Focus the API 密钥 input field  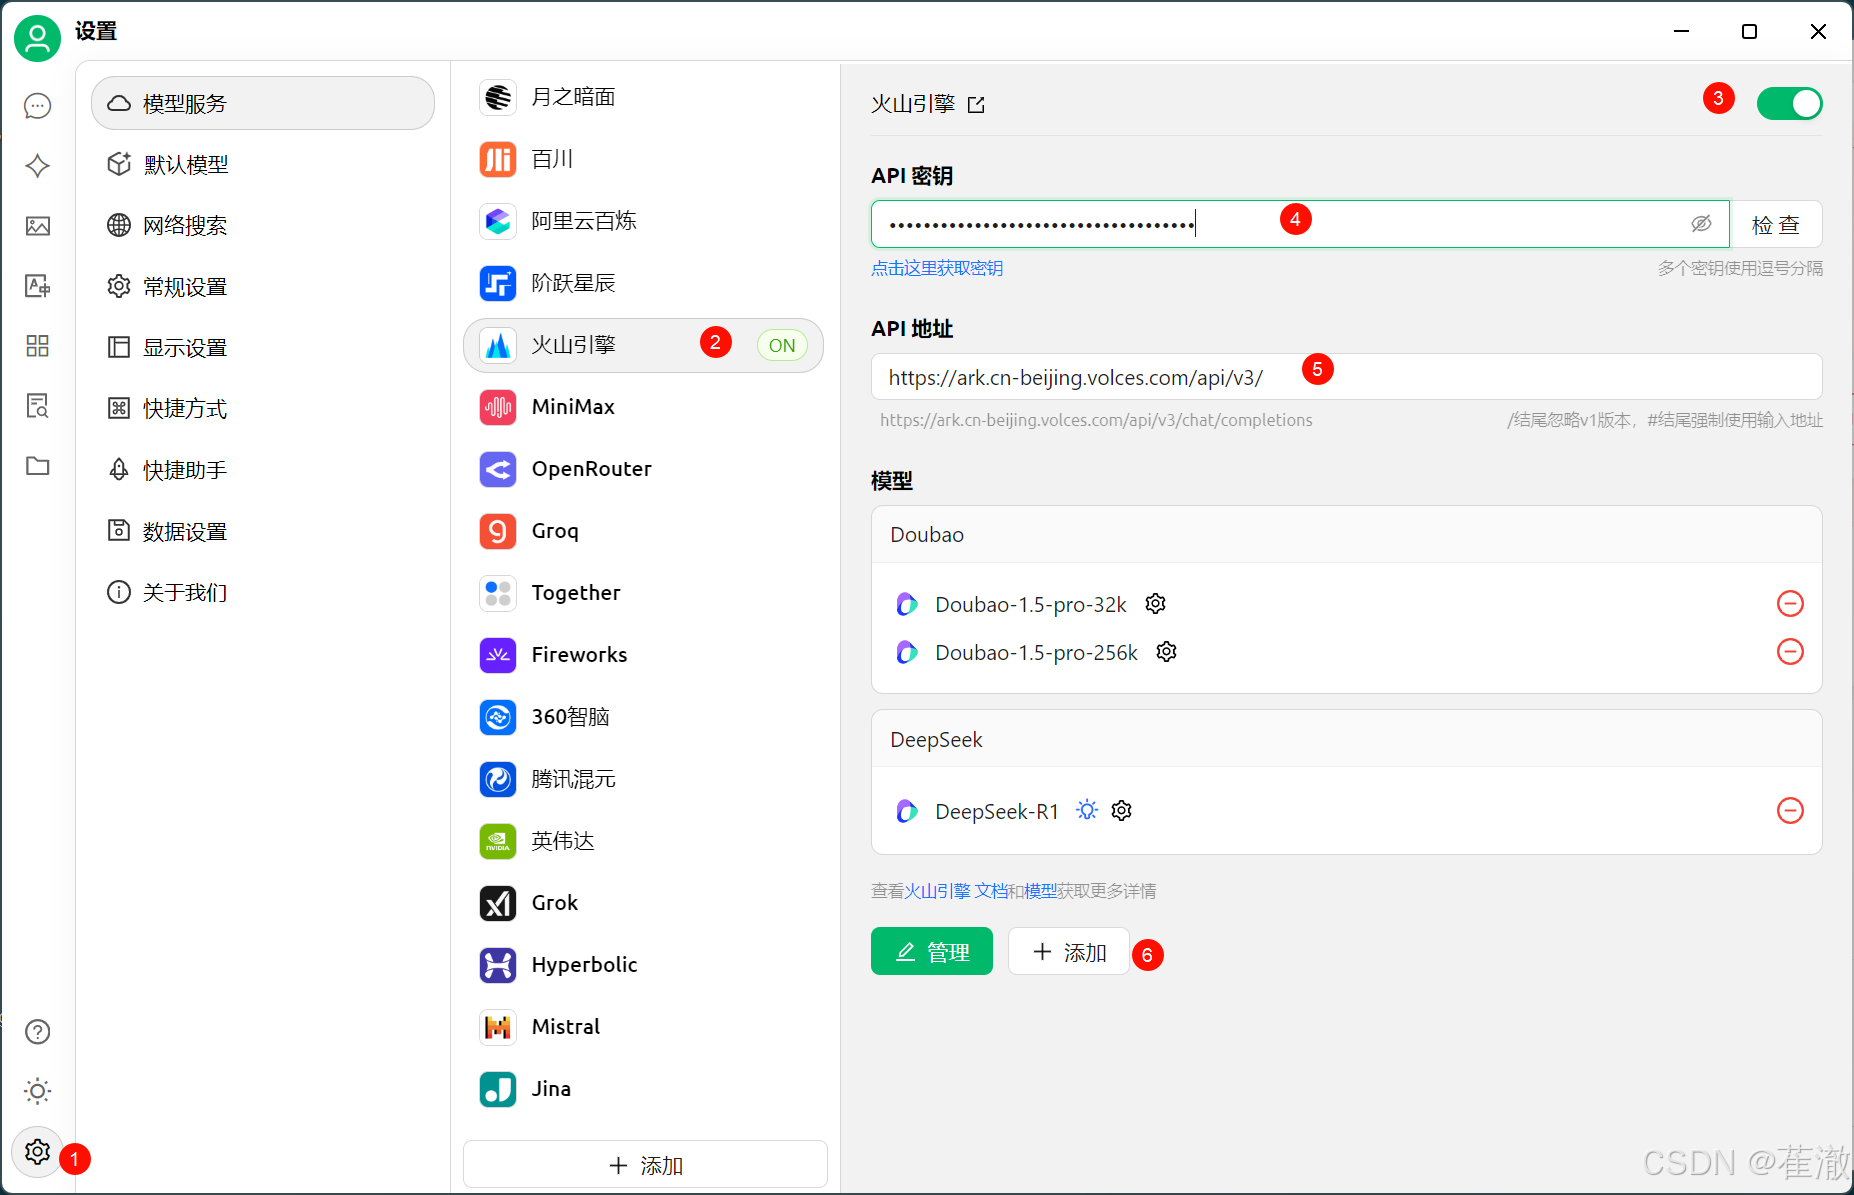(x=1300, y=224)
